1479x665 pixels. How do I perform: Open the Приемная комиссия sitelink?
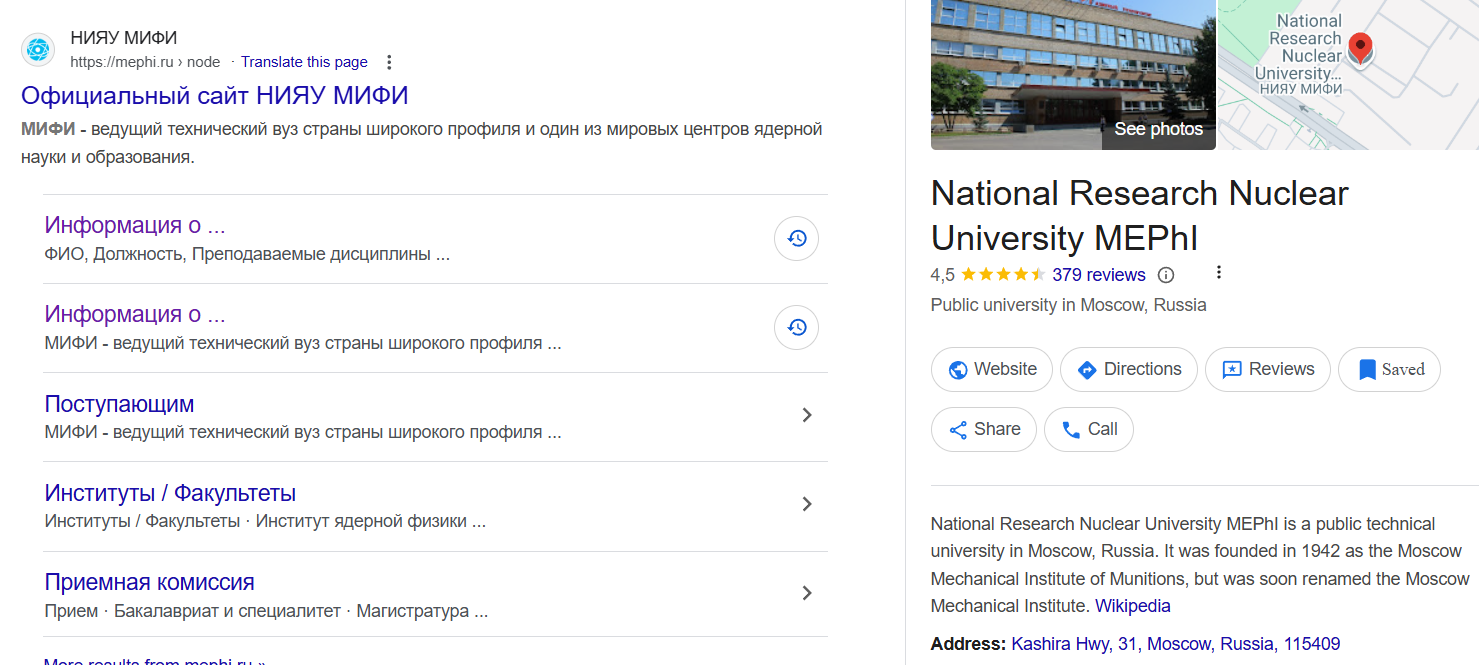pyautogui.click(x=150, y=582)
